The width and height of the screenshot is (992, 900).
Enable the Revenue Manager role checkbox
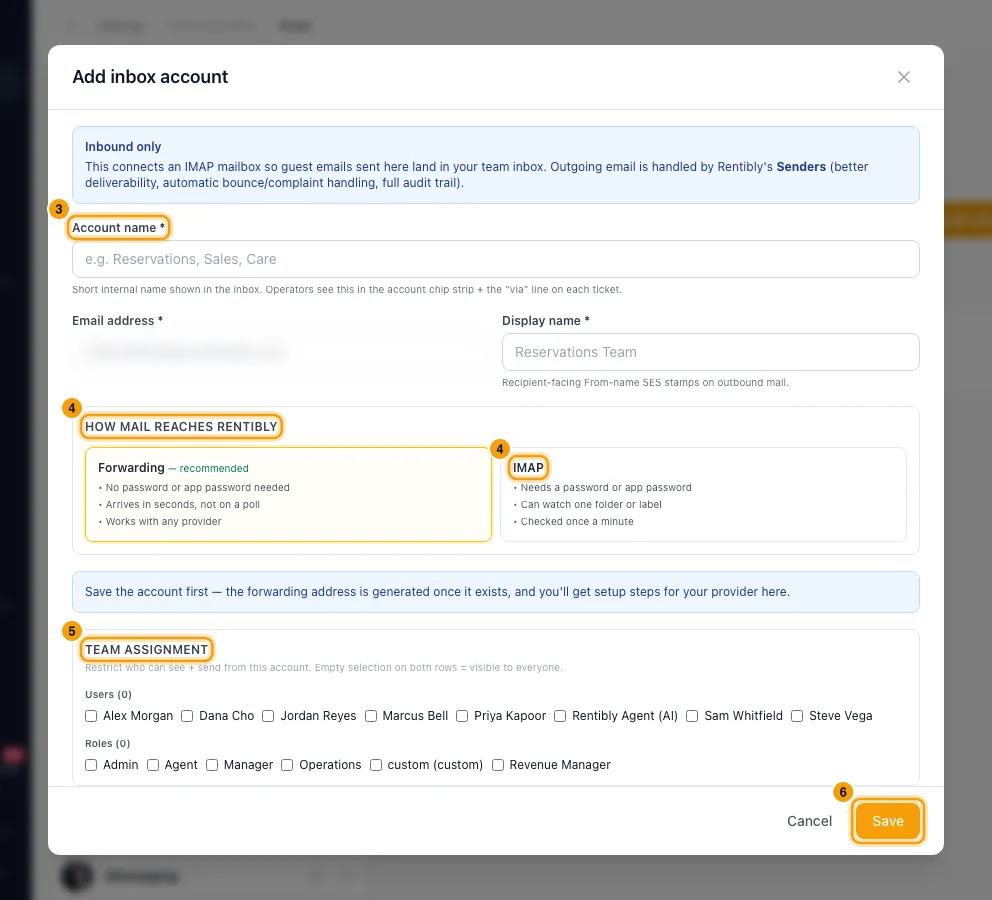pyautogui.click(x=498, y=765)
